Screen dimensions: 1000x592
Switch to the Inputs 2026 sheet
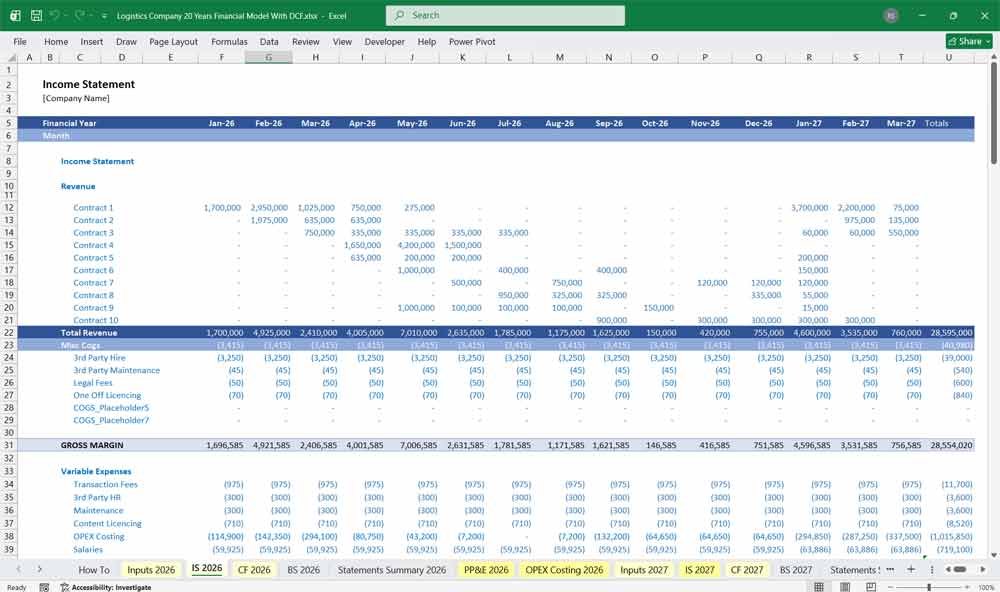click(151, 570)
